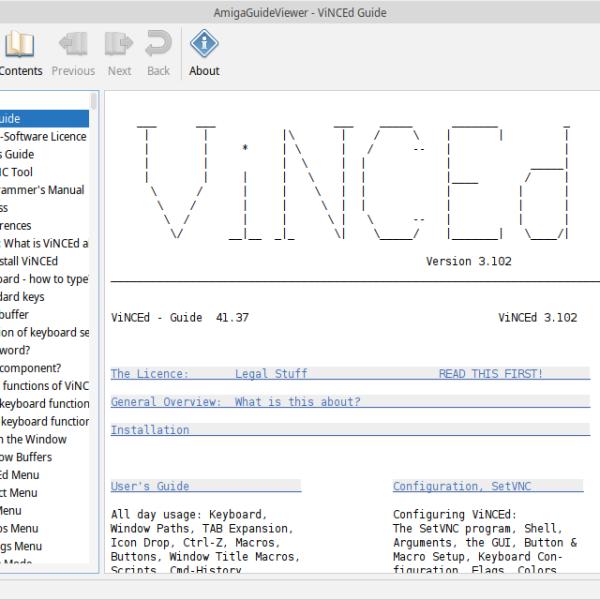Select the highlighted Guide entry in sidebar
Image resolution: width=600 pixels, height=600 pixels.
(x=44, y=119)
